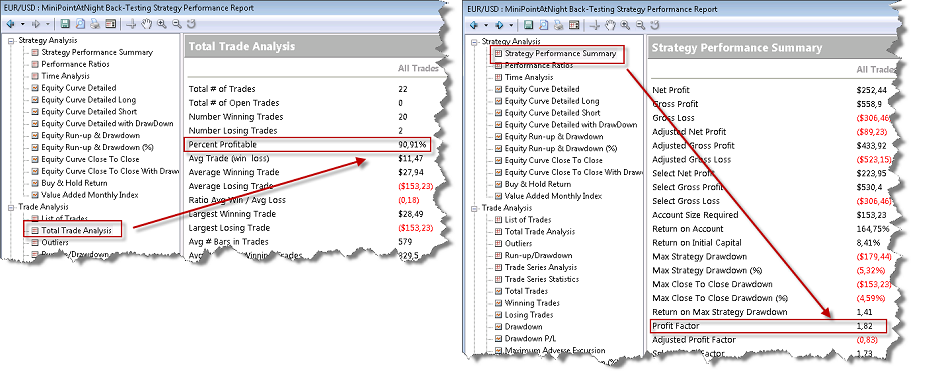Click the blue Back arrow in the Total Trade Analysis window
Image resolution: width=938 pixels, height=382 pixels.
[x=10, y=24]
